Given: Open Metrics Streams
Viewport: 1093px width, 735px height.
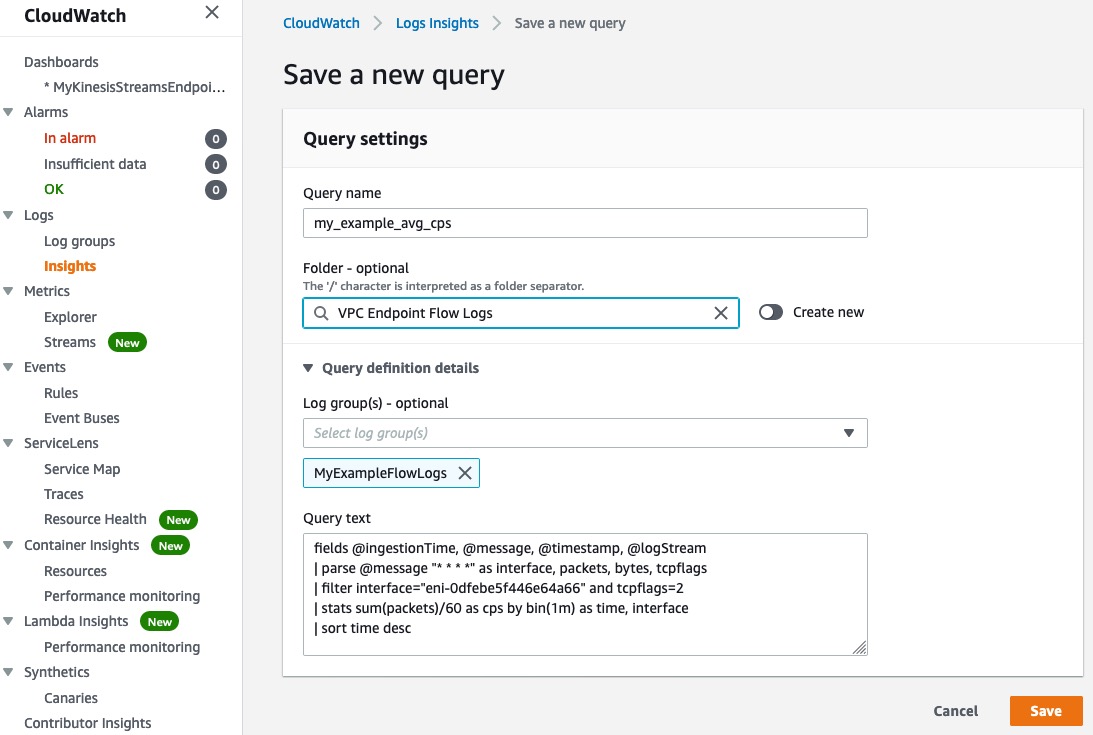Looking at the screenshot, I should (x=70, y=342).
